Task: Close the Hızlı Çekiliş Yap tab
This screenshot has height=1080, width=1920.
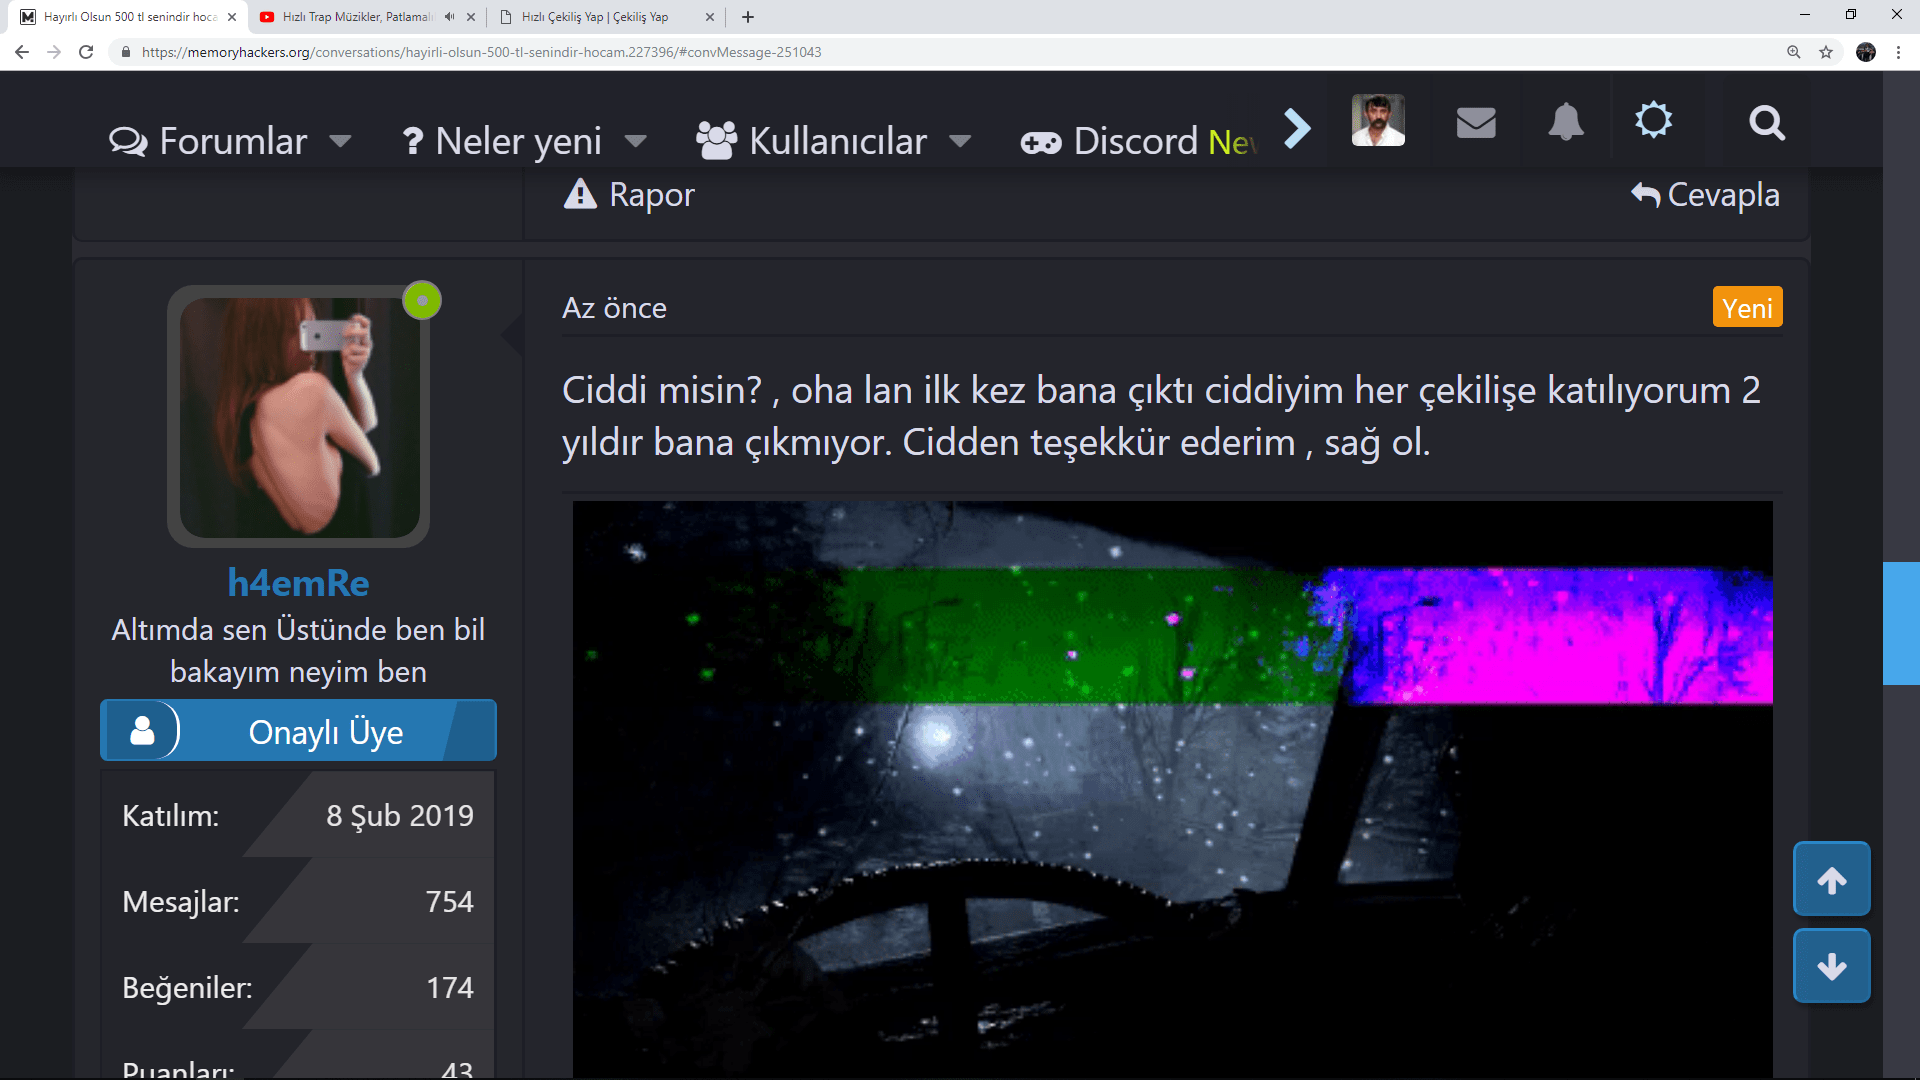Action: (710, 17)
